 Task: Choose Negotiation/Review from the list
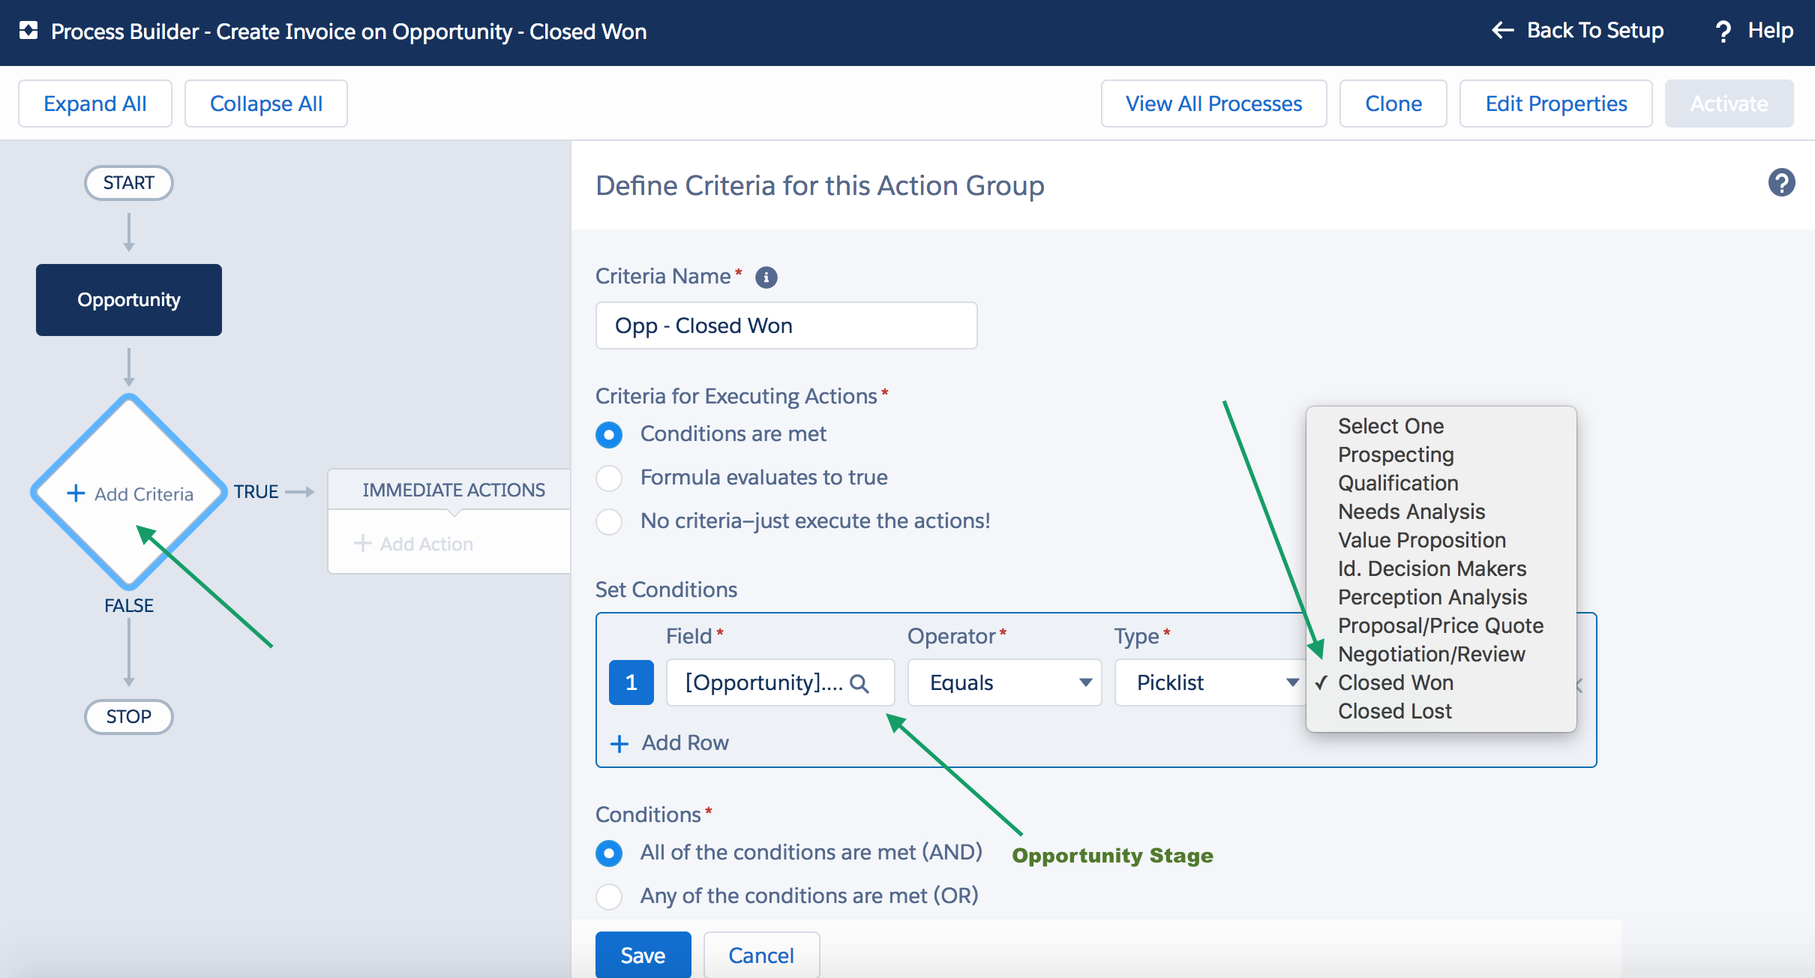coord(1441,654)
